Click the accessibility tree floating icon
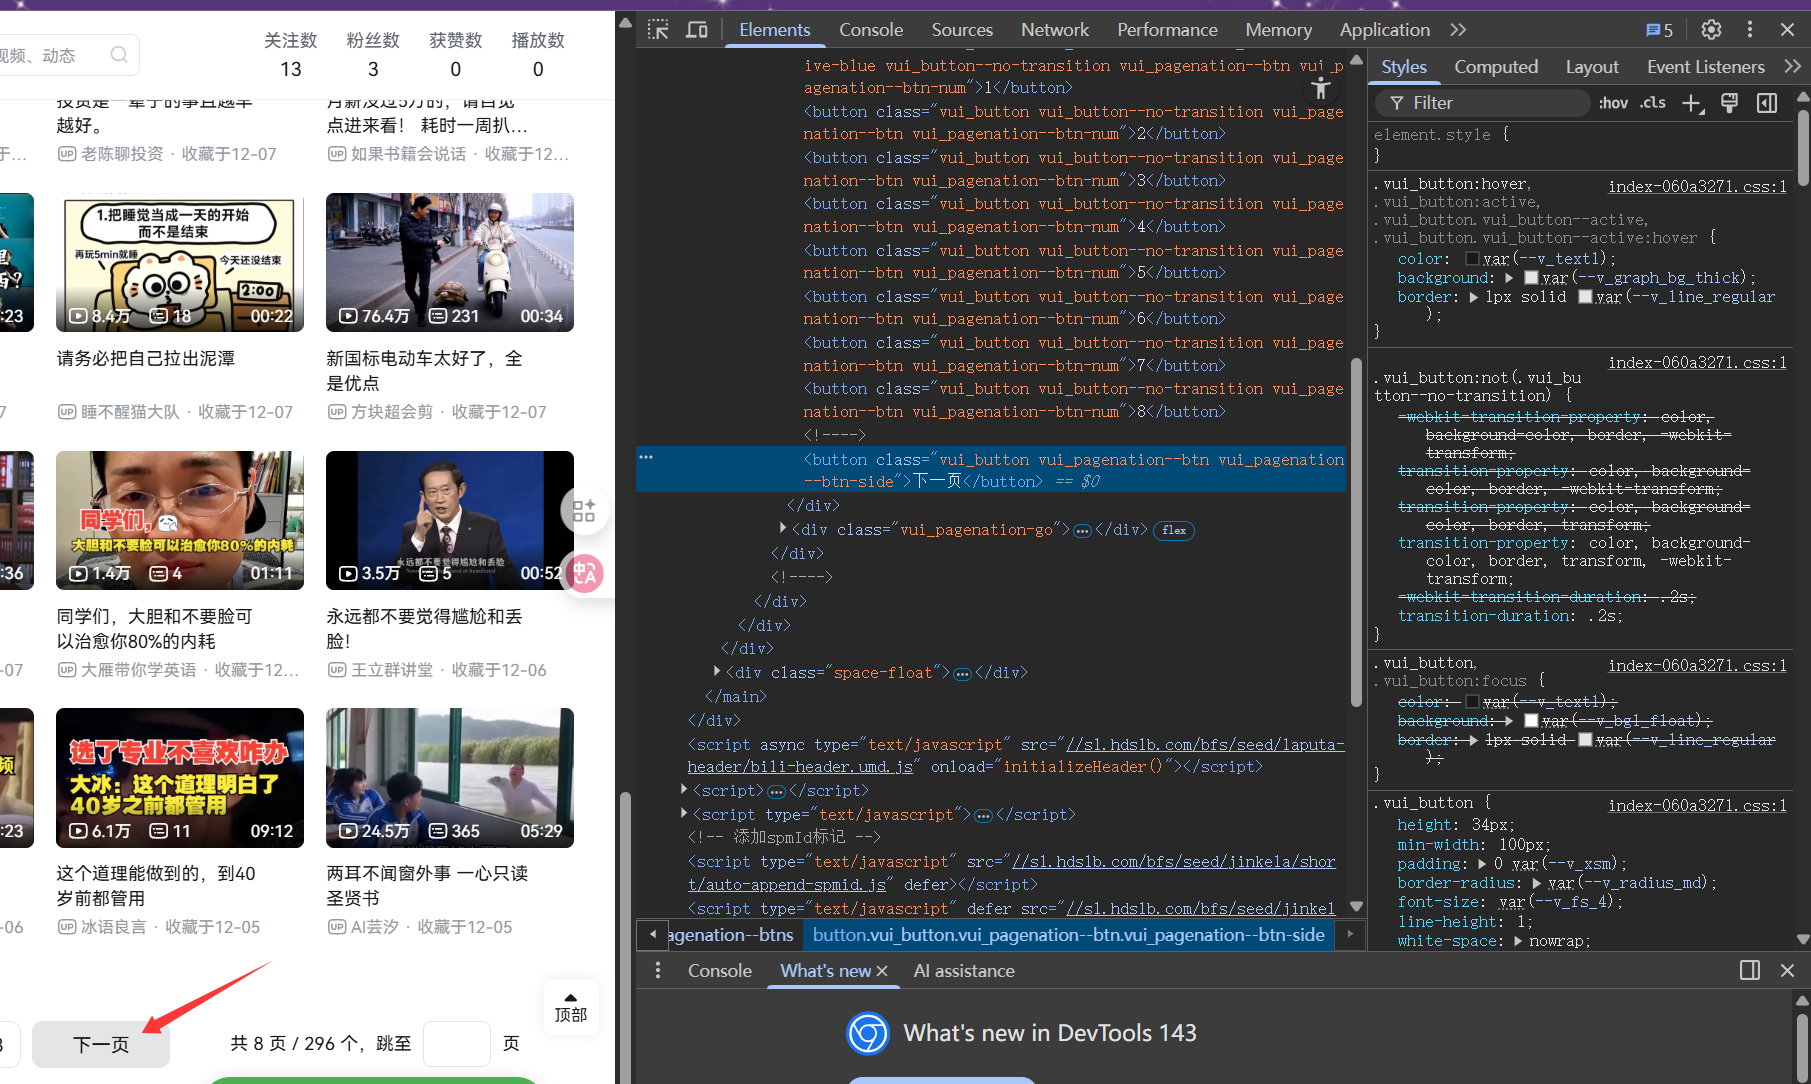This screenshot has width=1811, height=1084. [1320, 88]
